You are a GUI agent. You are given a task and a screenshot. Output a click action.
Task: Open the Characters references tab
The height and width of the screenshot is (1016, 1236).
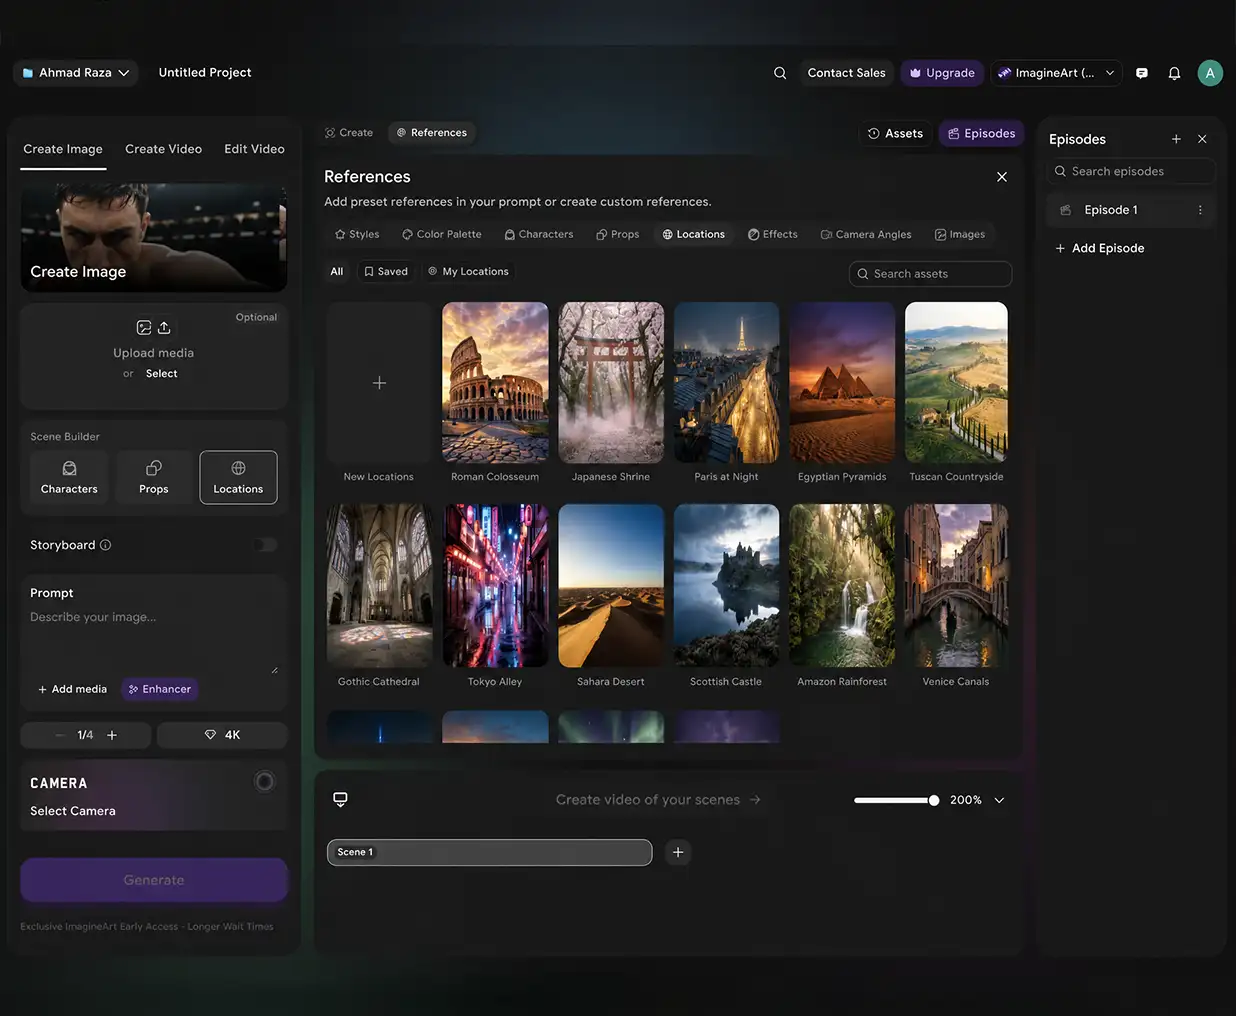[x=539, y=235]
